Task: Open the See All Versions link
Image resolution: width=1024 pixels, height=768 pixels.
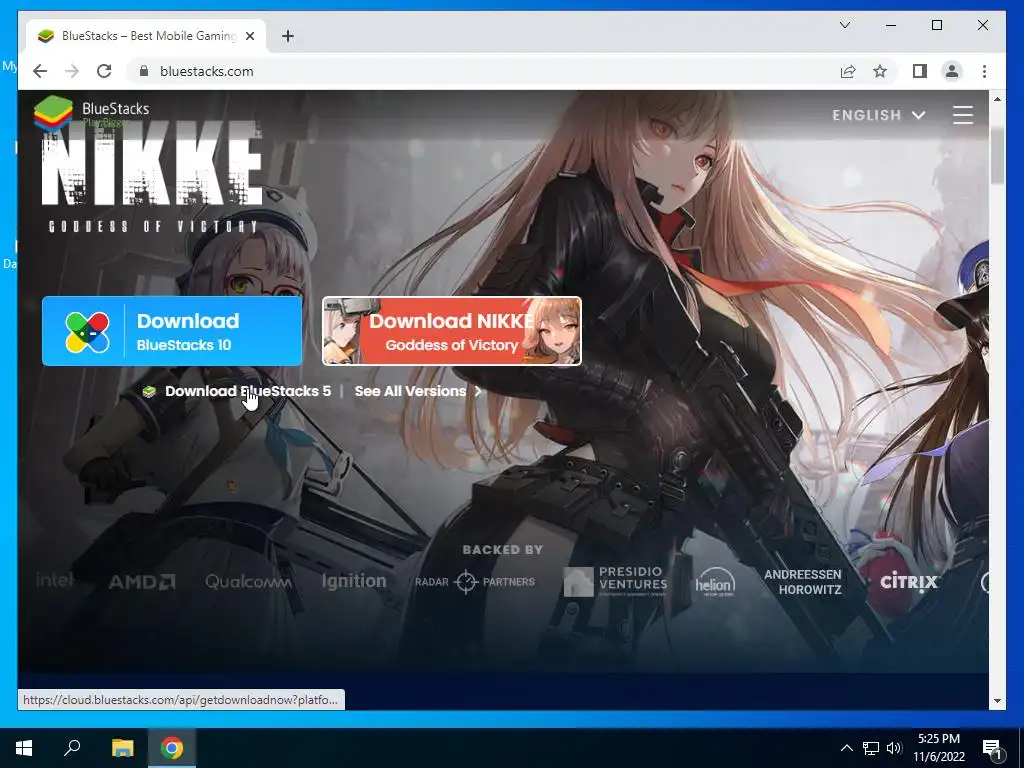Action: click(x=418, y=391)
